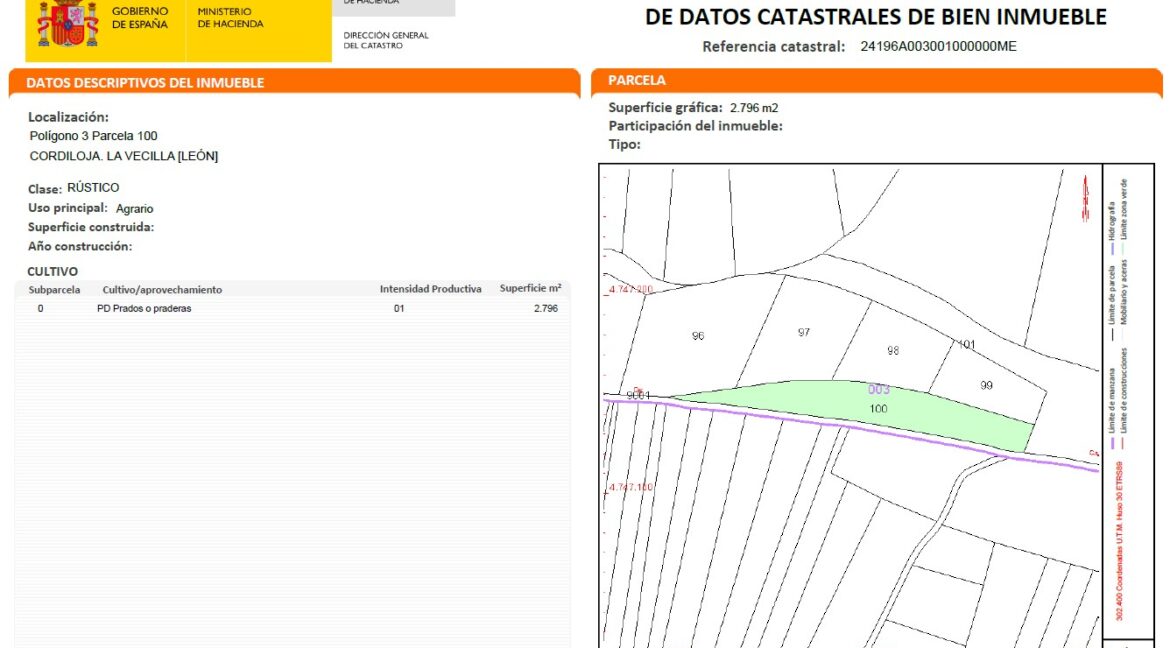The width and height of the screenshot is (1170, 648).
Task: Click parcel 97 on the cadastral map
Action: (804, 332)
